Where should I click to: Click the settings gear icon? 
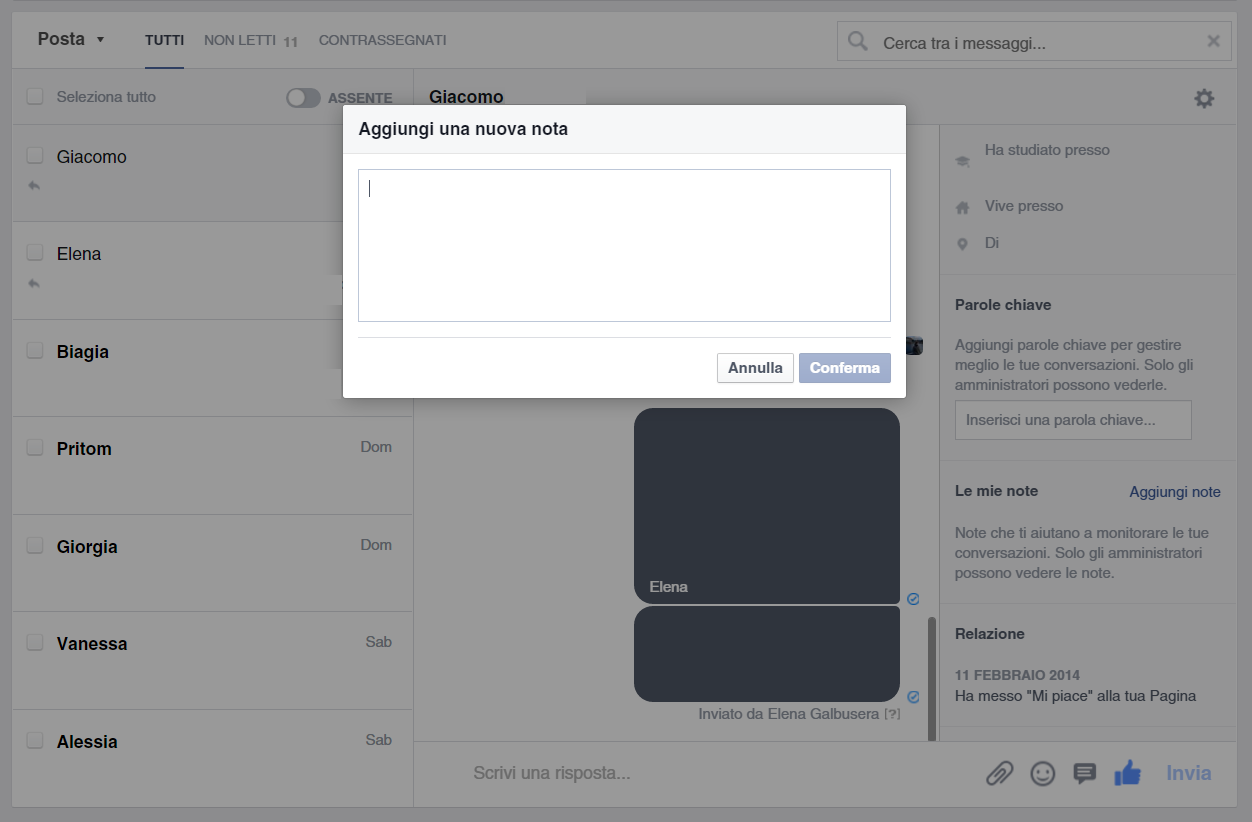click(1204, 99)
